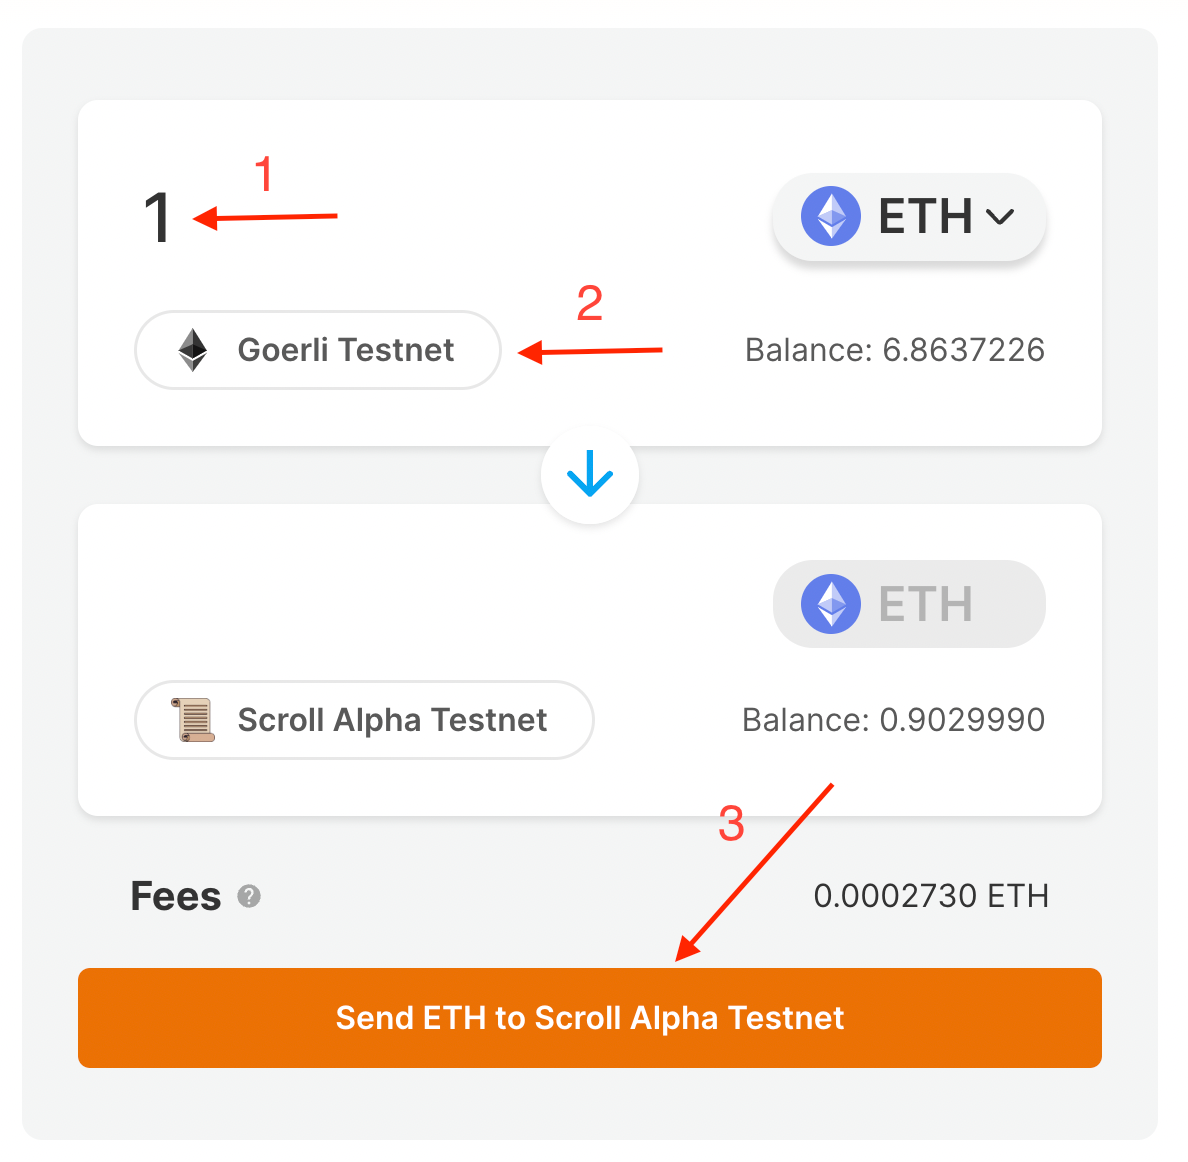The height and width of the screenshot is (1162, 1188).
Task: Click the red annotation number 3
Action: tap(731, 823)
